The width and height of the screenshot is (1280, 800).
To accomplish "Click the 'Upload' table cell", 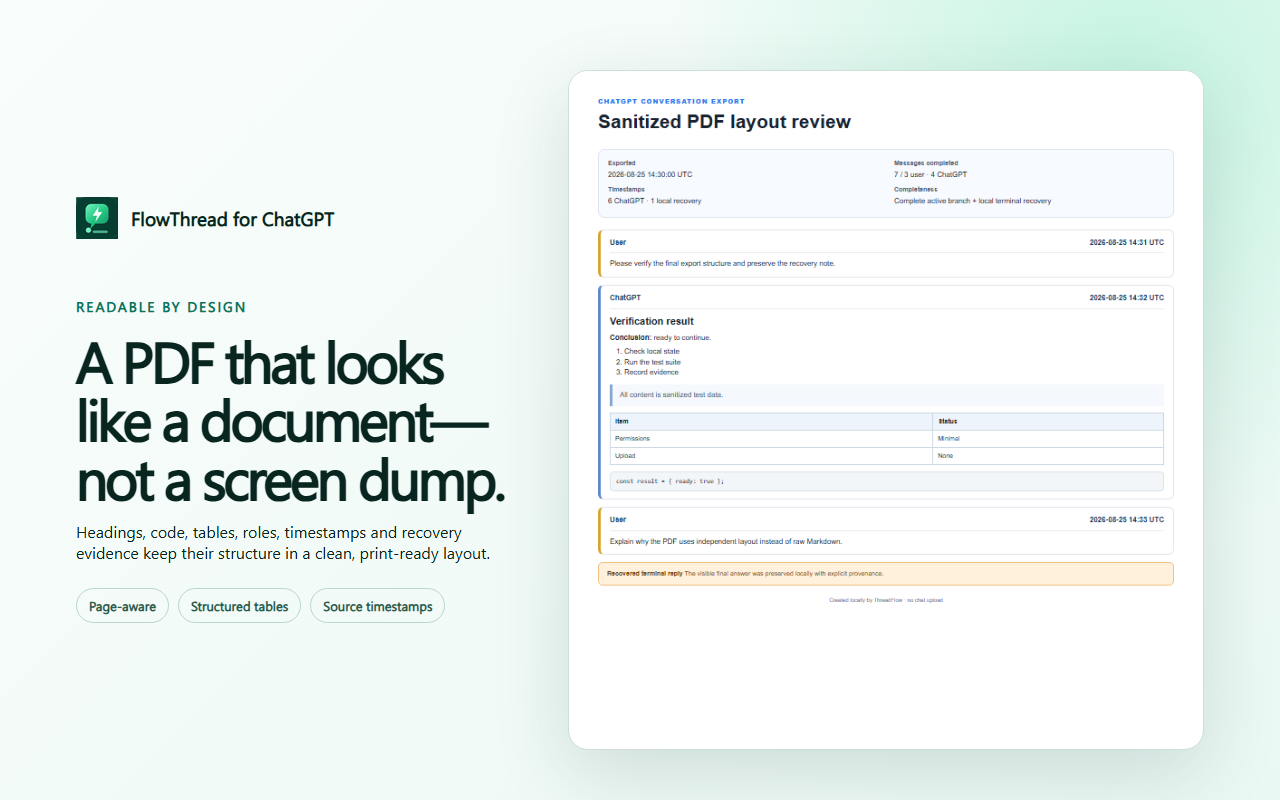I will [771, 456].
